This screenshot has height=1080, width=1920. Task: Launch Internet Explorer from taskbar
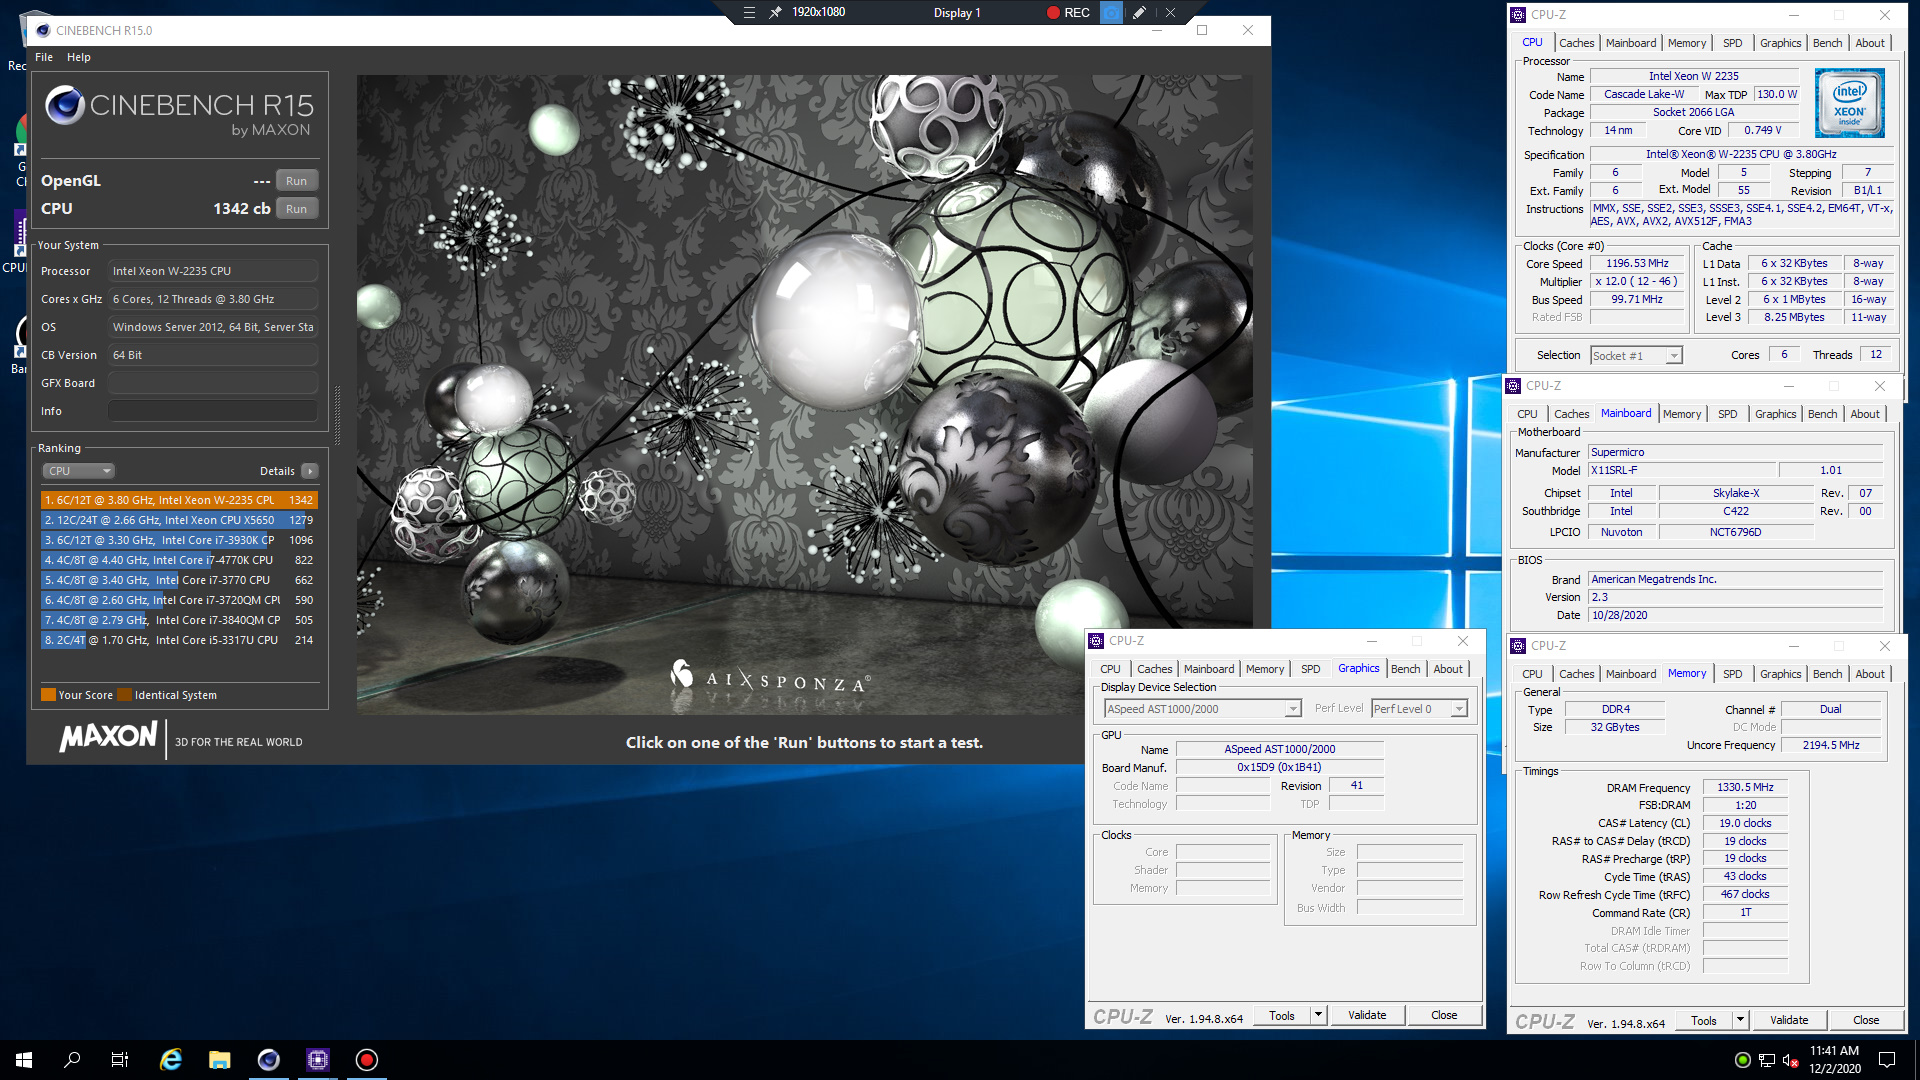(x=171, y=1060)
